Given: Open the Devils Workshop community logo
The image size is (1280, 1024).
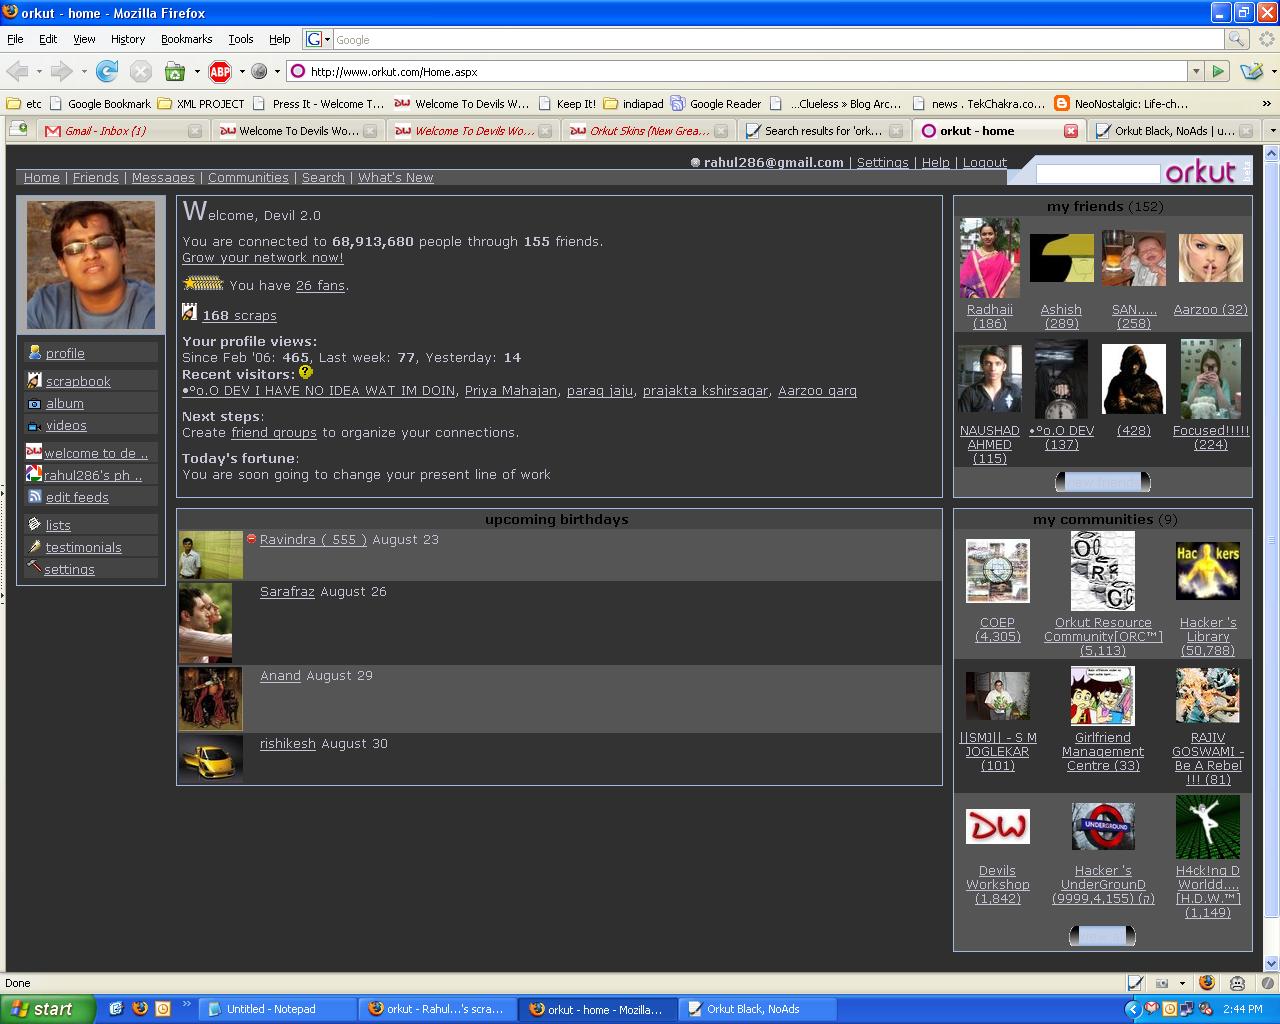Looking at the screenshot, I should [x=997, y=826].
